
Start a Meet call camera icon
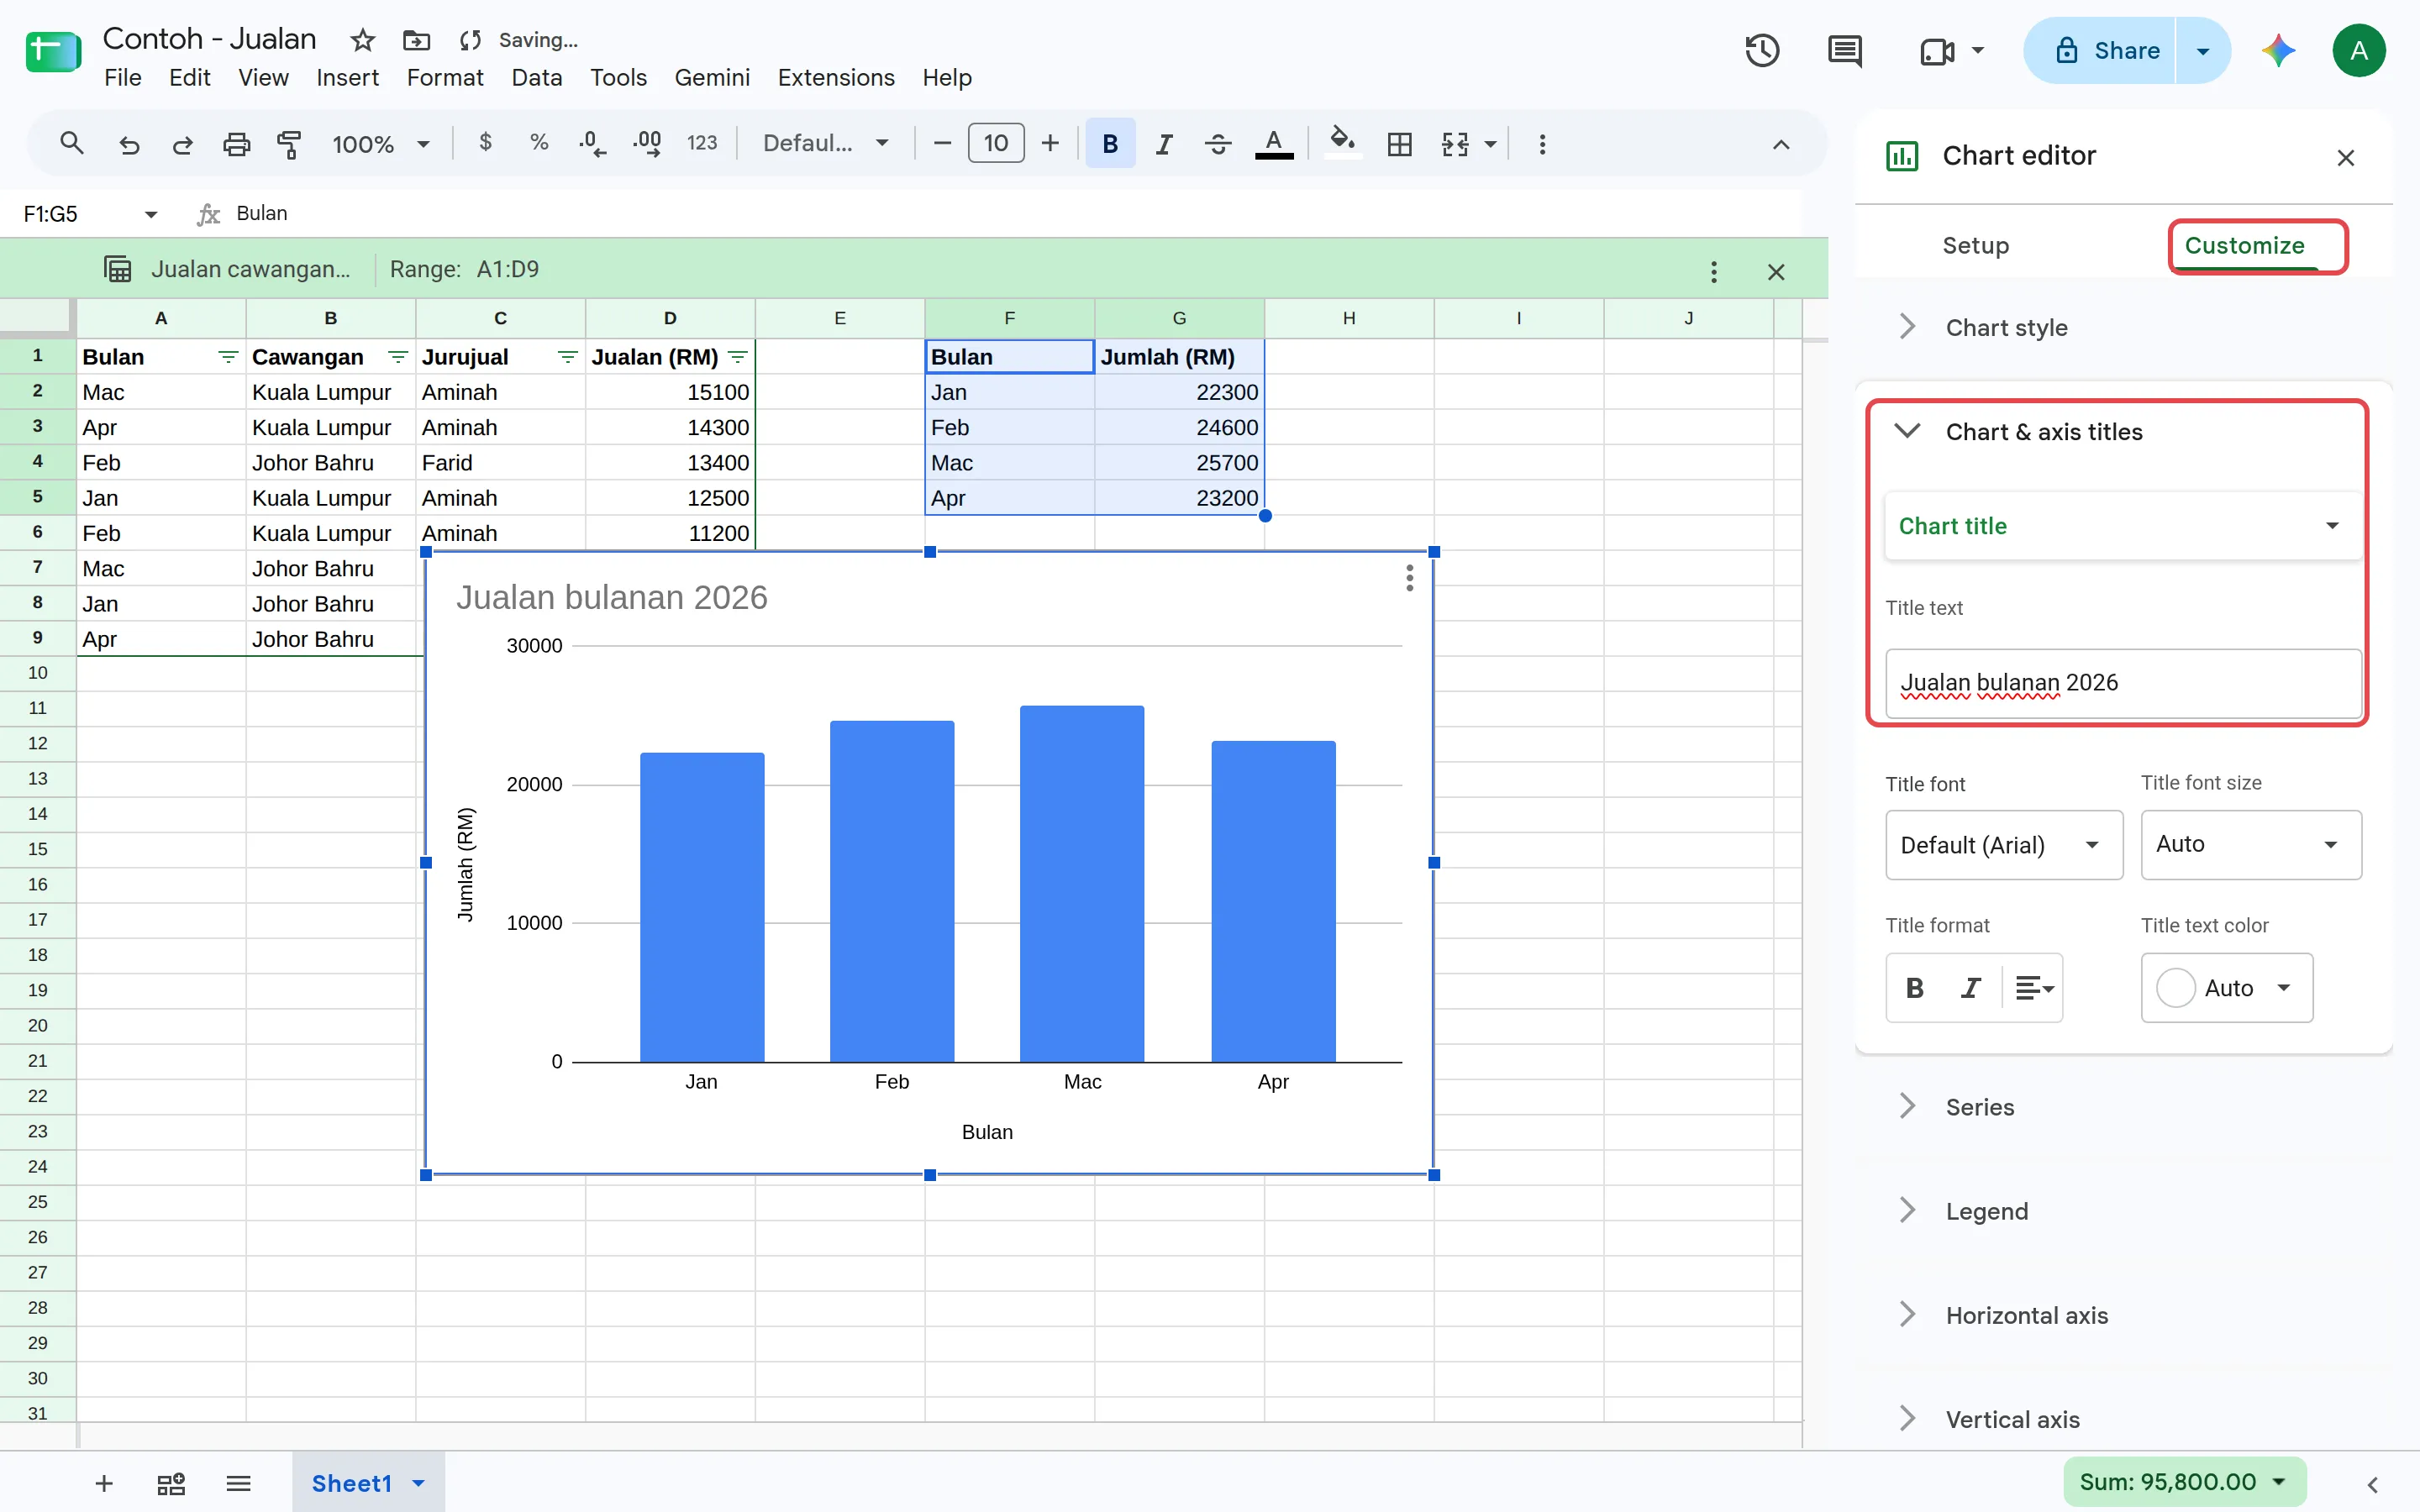(1937, 51)
